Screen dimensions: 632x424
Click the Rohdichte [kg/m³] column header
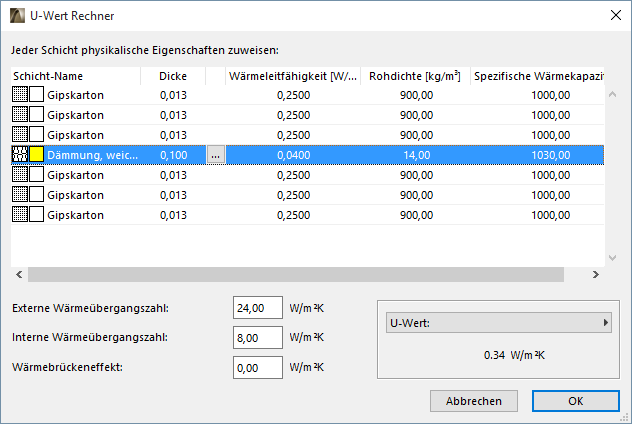(415, 76)
